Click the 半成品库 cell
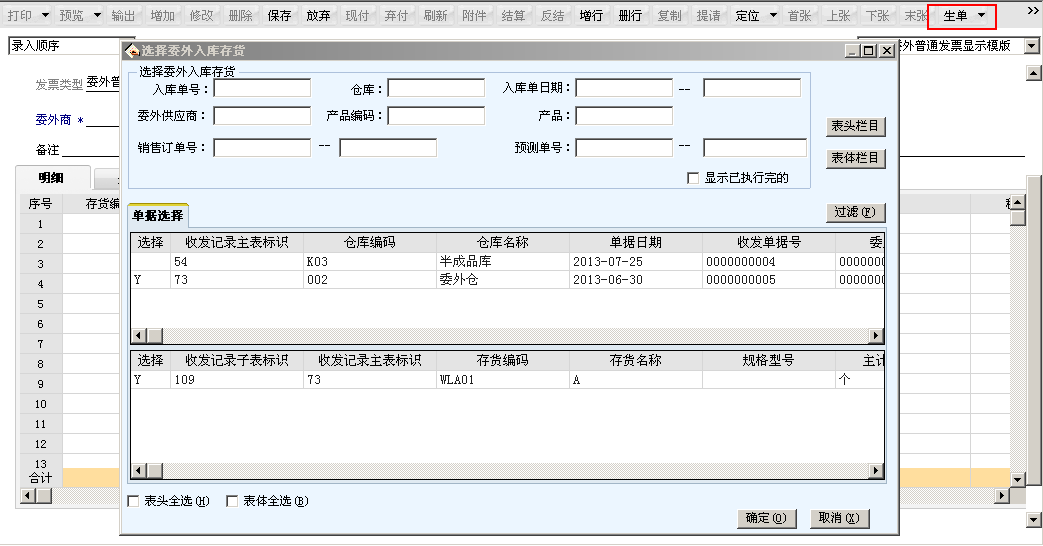The image size is (1043, 546). tap(502, 262)
